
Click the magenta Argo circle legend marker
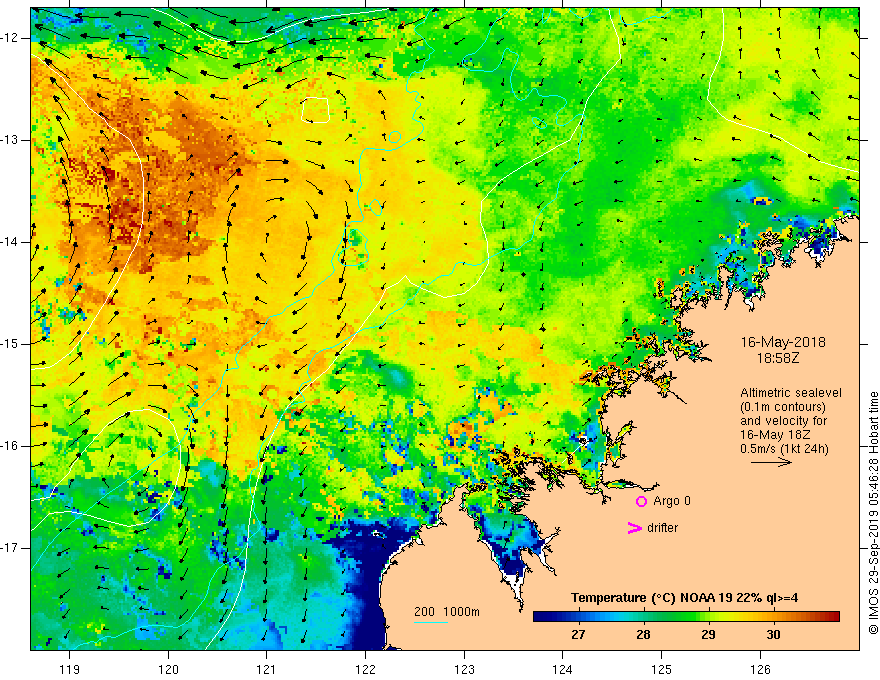tap(641, 501)
